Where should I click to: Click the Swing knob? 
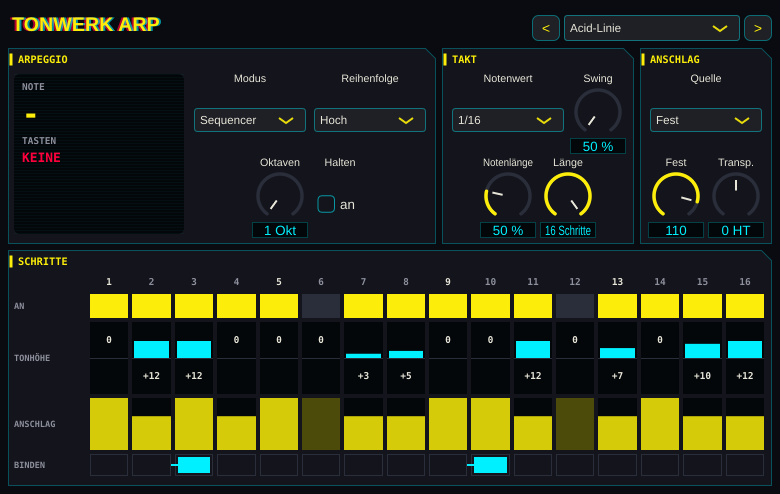[x=597, y=112]
